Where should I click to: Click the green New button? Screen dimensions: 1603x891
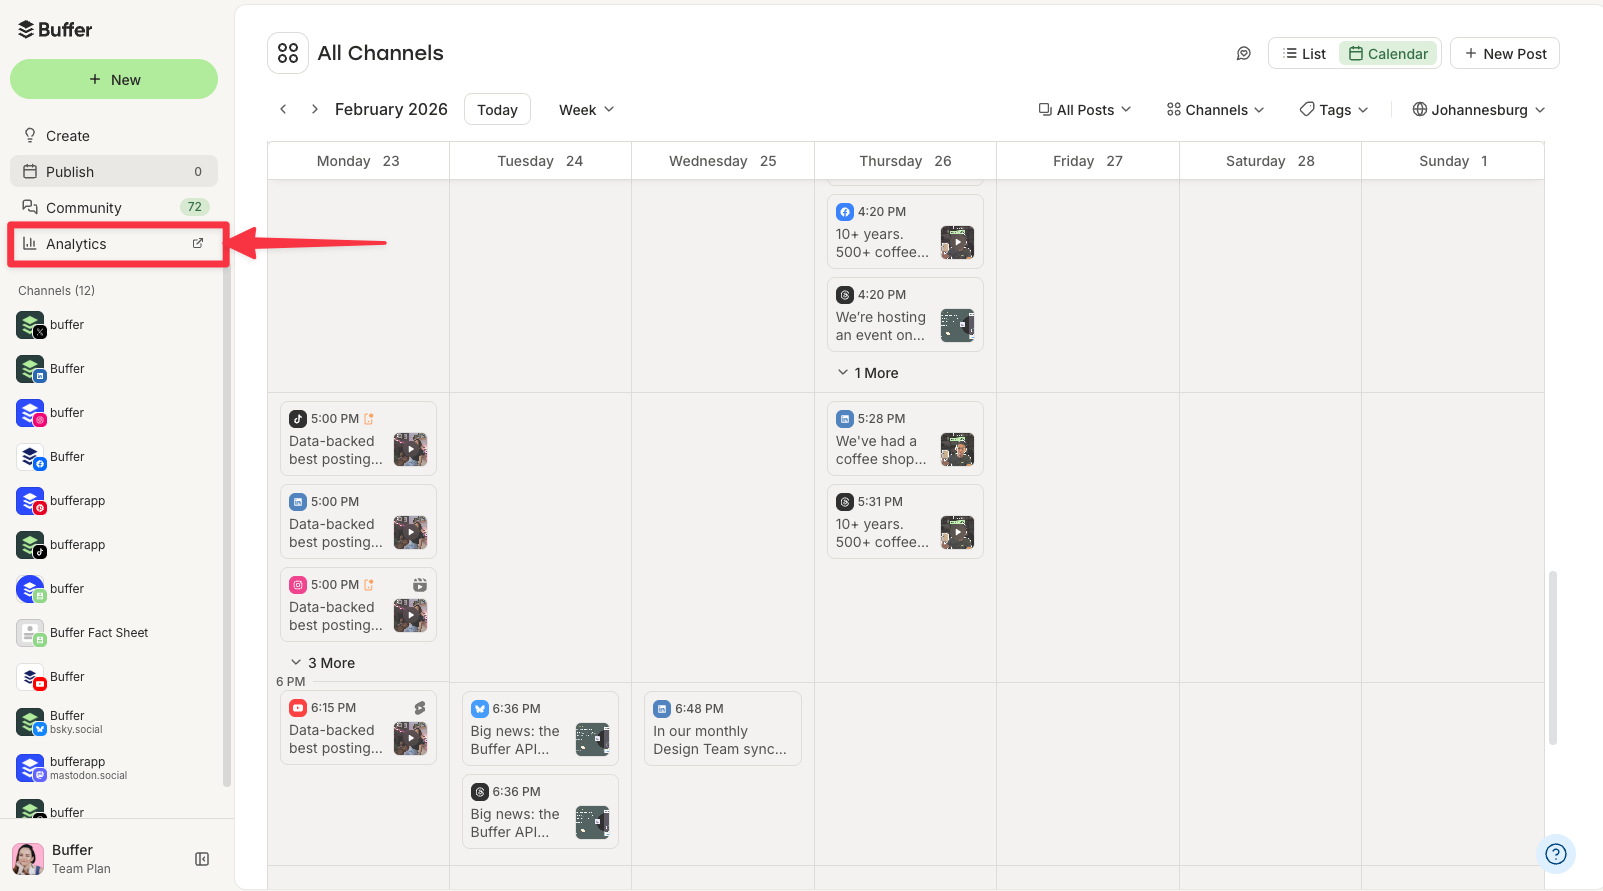coord(114,79)
